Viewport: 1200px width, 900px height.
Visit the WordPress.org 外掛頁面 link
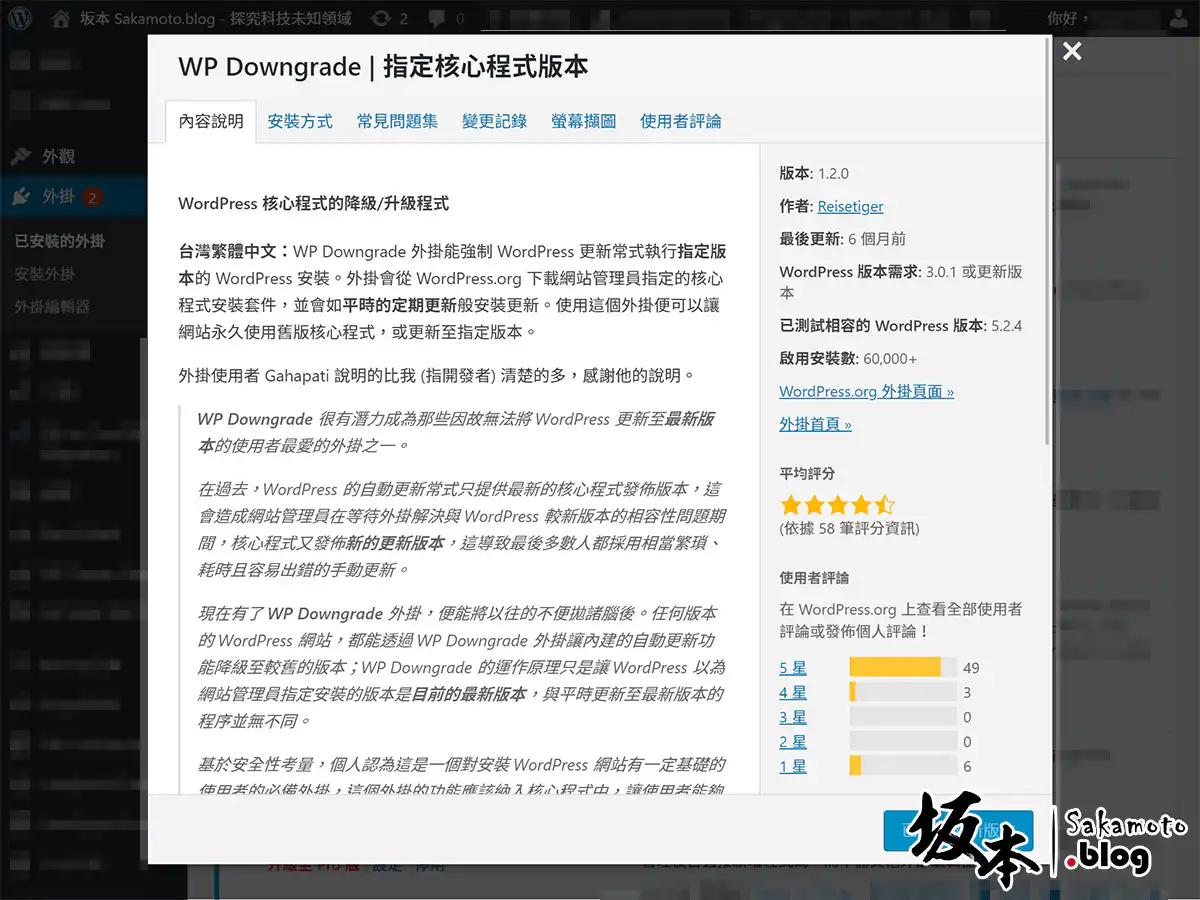point(866,392)
